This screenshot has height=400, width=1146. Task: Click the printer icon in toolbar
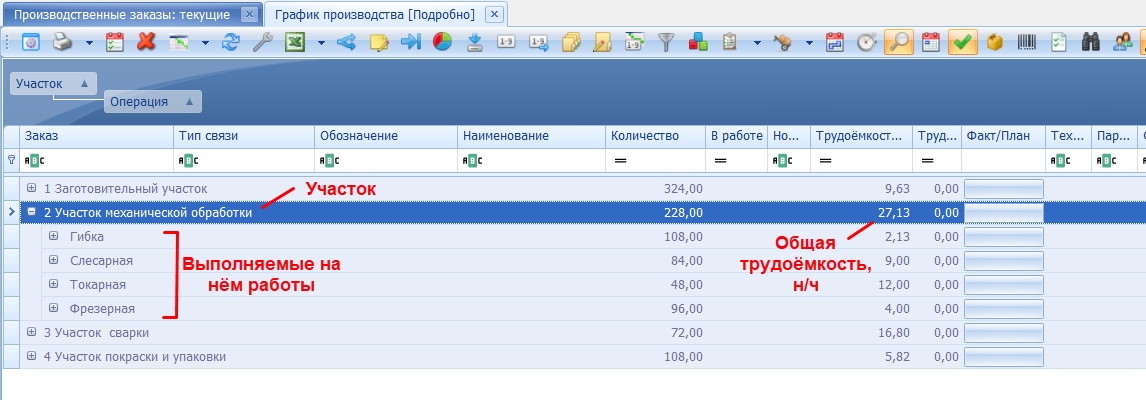click(63, 42)
